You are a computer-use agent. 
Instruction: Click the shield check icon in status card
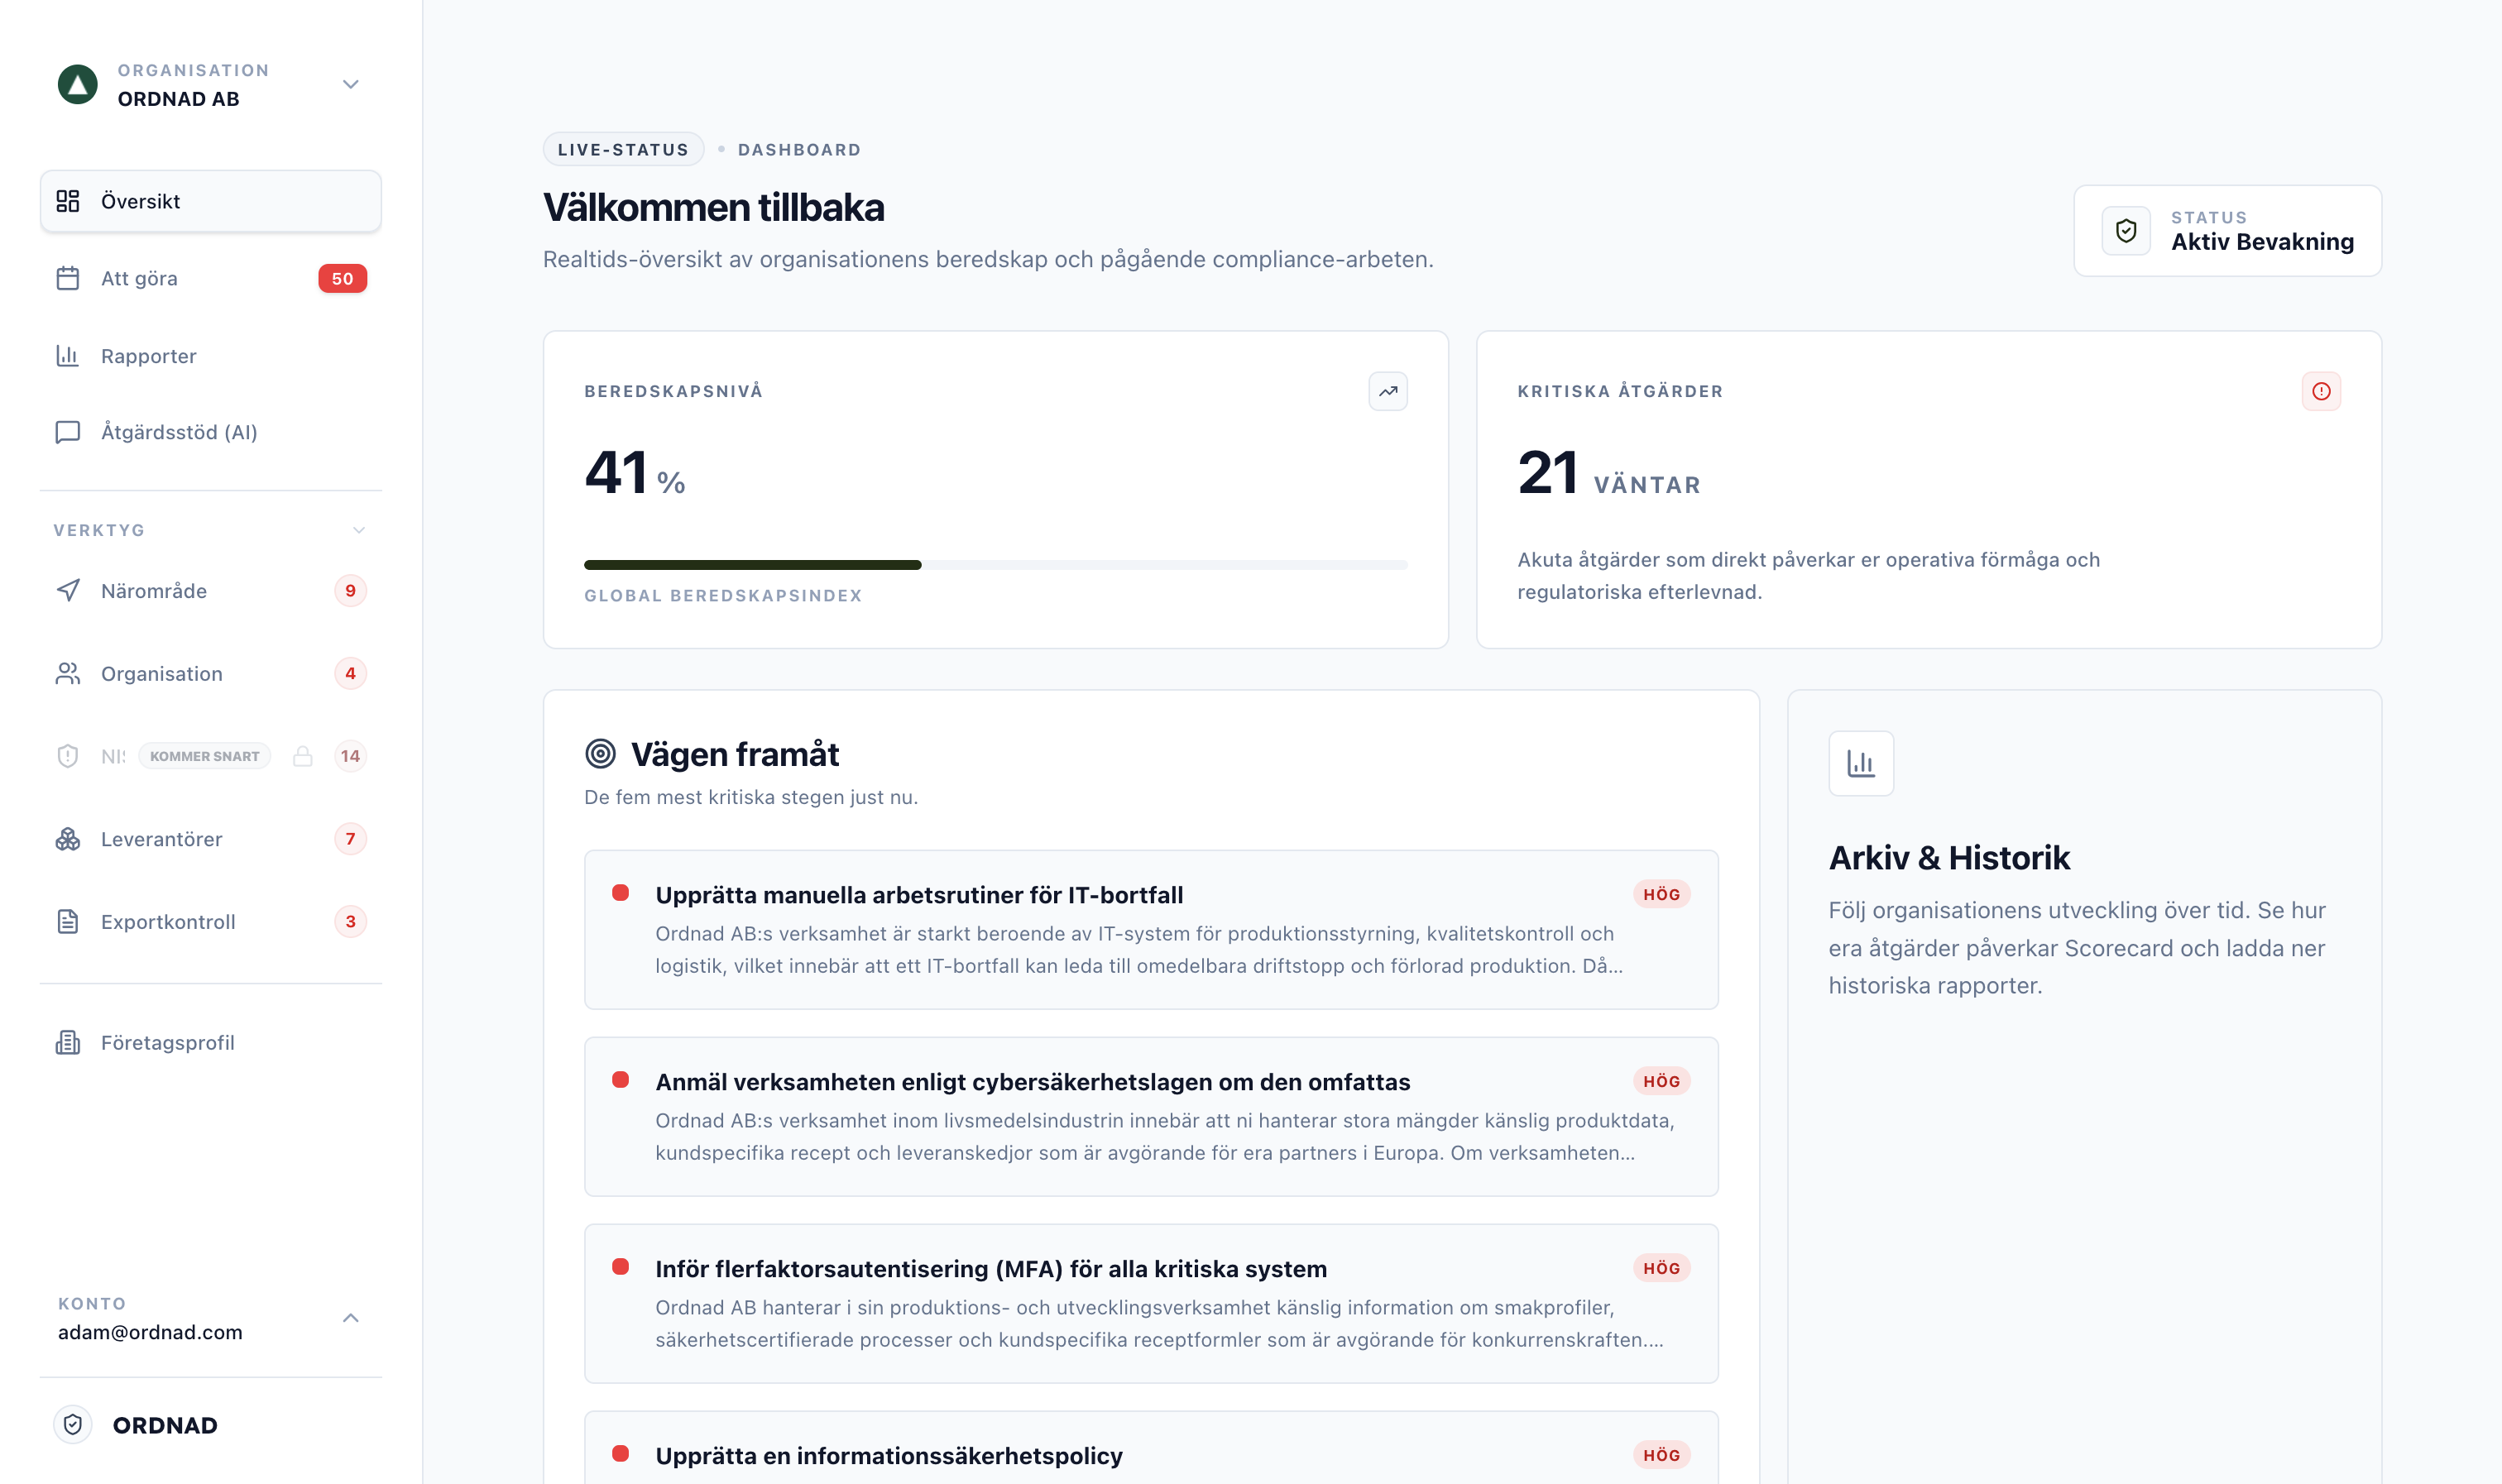coord(2126,231)
